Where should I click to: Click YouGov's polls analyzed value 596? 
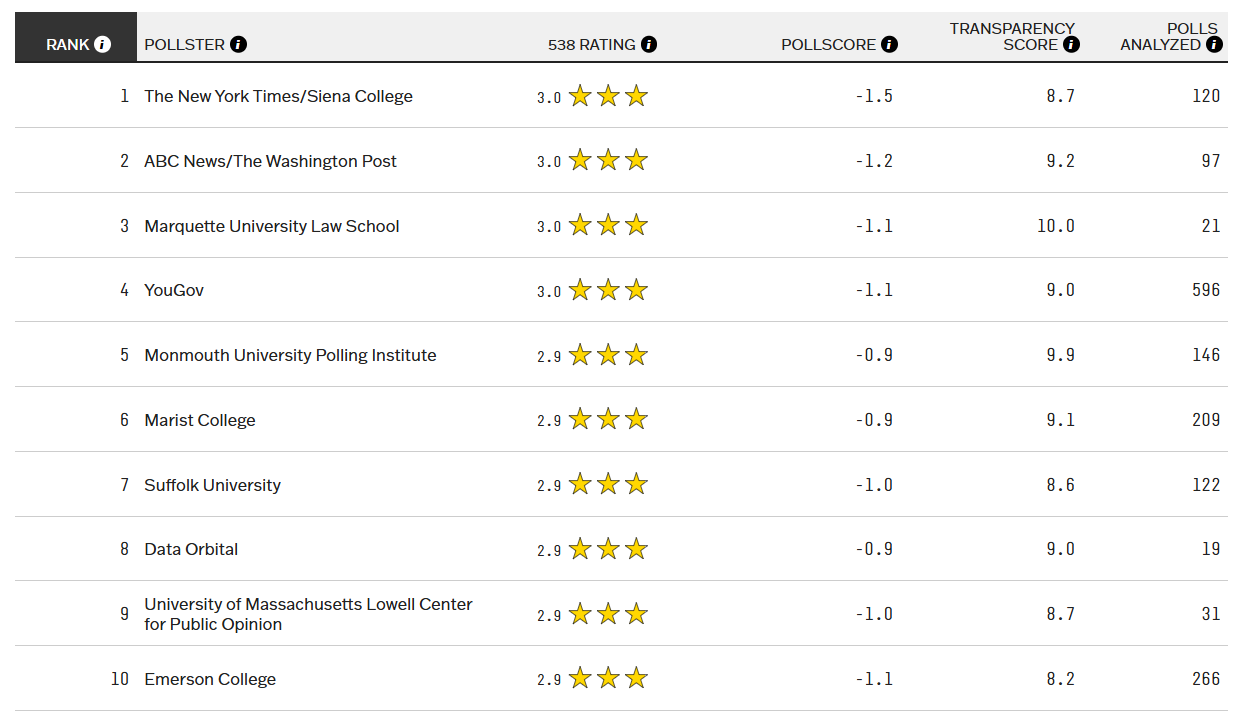pyautogui.click(x=1206, y=290)
